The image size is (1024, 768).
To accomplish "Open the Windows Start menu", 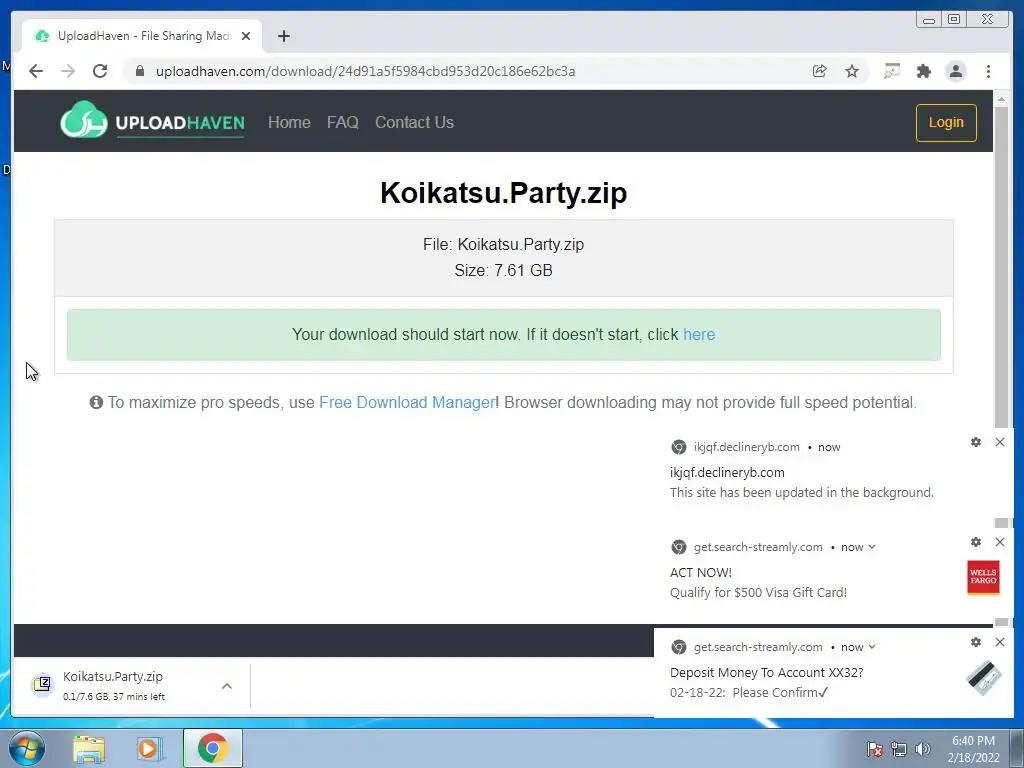I will tap(26, 748).
